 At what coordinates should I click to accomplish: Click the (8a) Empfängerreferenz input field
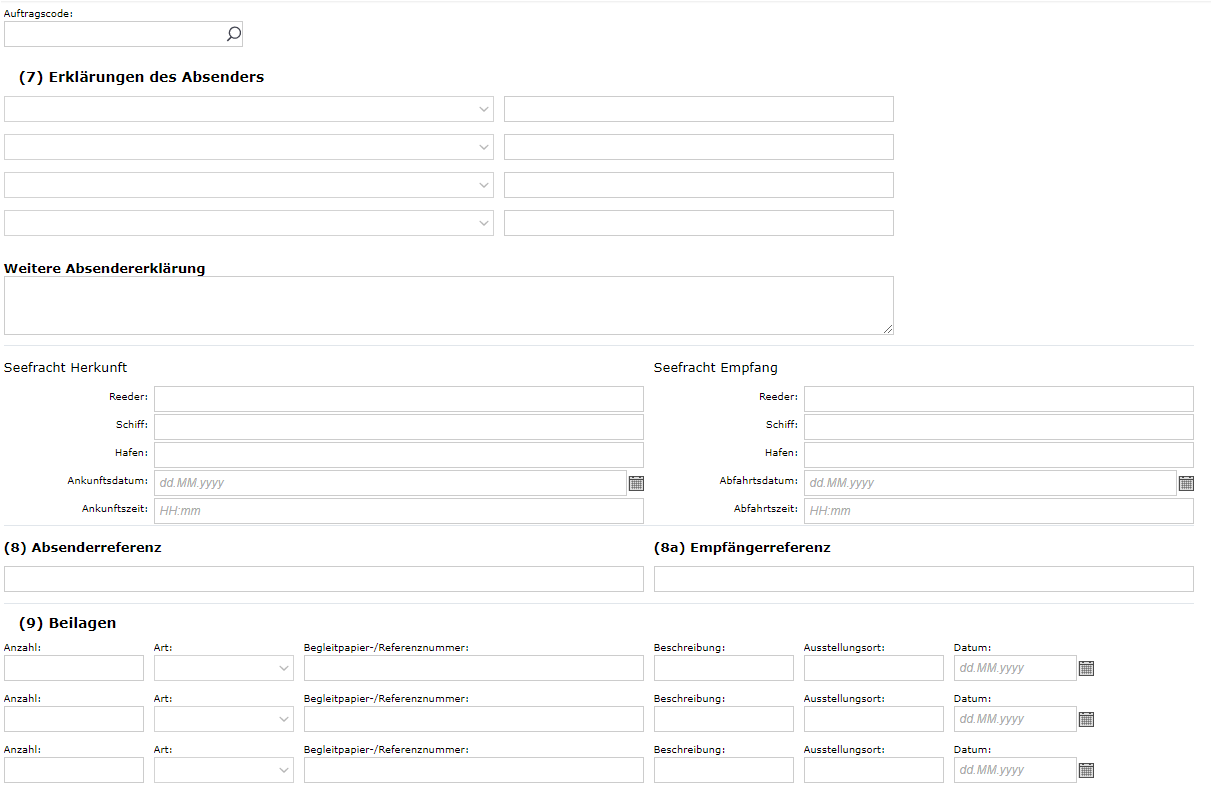[x=924, y=579]
